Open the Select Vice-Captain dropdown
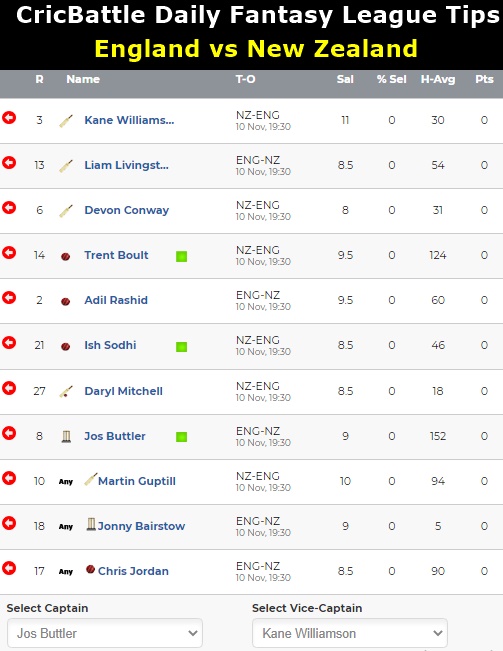The width and height of the screenshot is (503, 651). point(350,633)
